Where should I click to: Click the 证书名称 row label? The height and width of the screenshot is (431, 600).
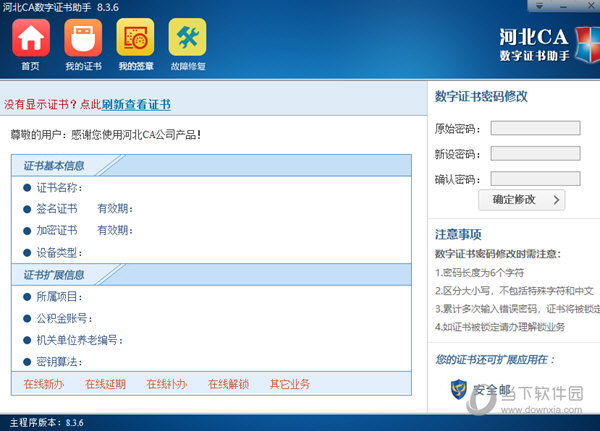pyautogui.click(x=59, y=188)
